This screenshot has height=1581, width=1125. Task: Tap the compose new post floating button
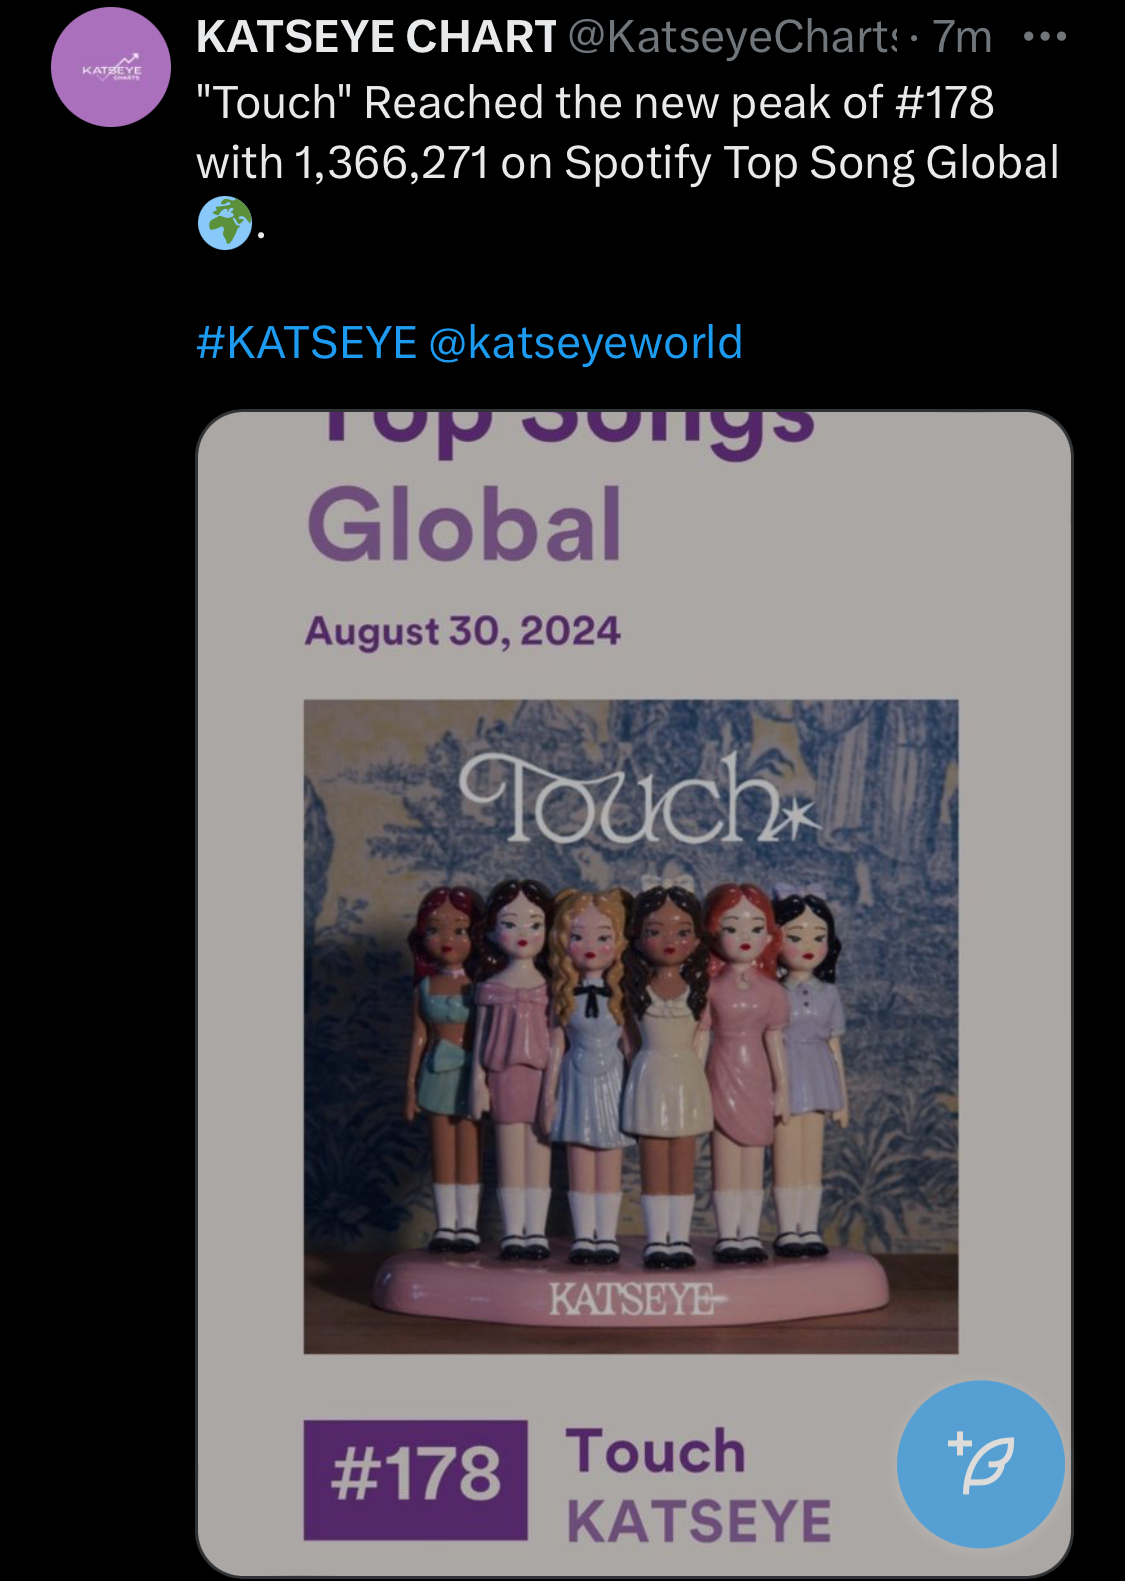tap(981, 1464)
